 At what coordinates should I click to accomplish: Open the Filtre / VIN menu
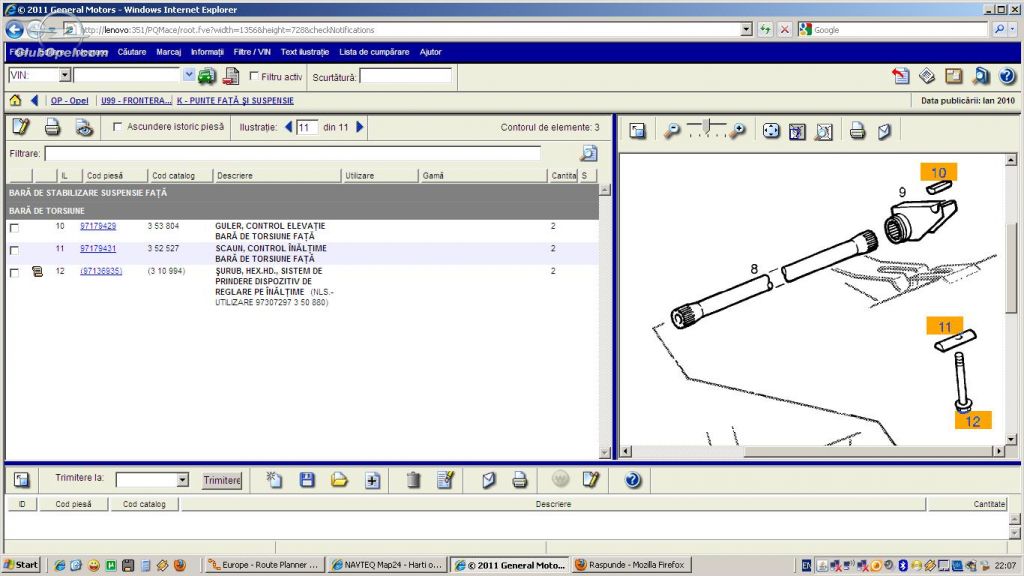pos(252,52)
